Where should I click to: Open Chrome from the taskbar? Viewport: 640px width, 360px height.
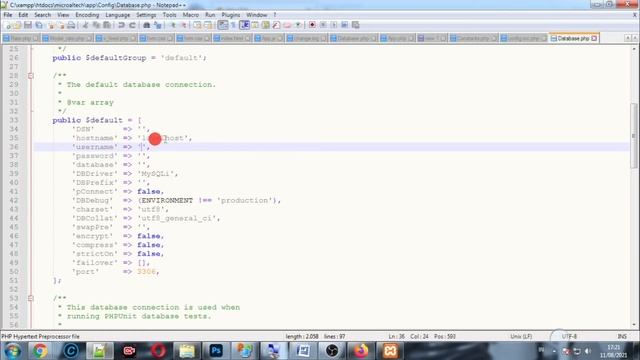(x=40, y=351)
